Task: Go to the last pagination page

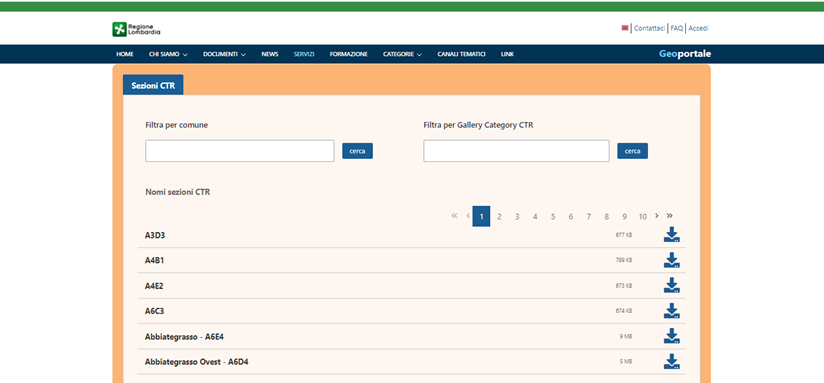Action: 670,216
